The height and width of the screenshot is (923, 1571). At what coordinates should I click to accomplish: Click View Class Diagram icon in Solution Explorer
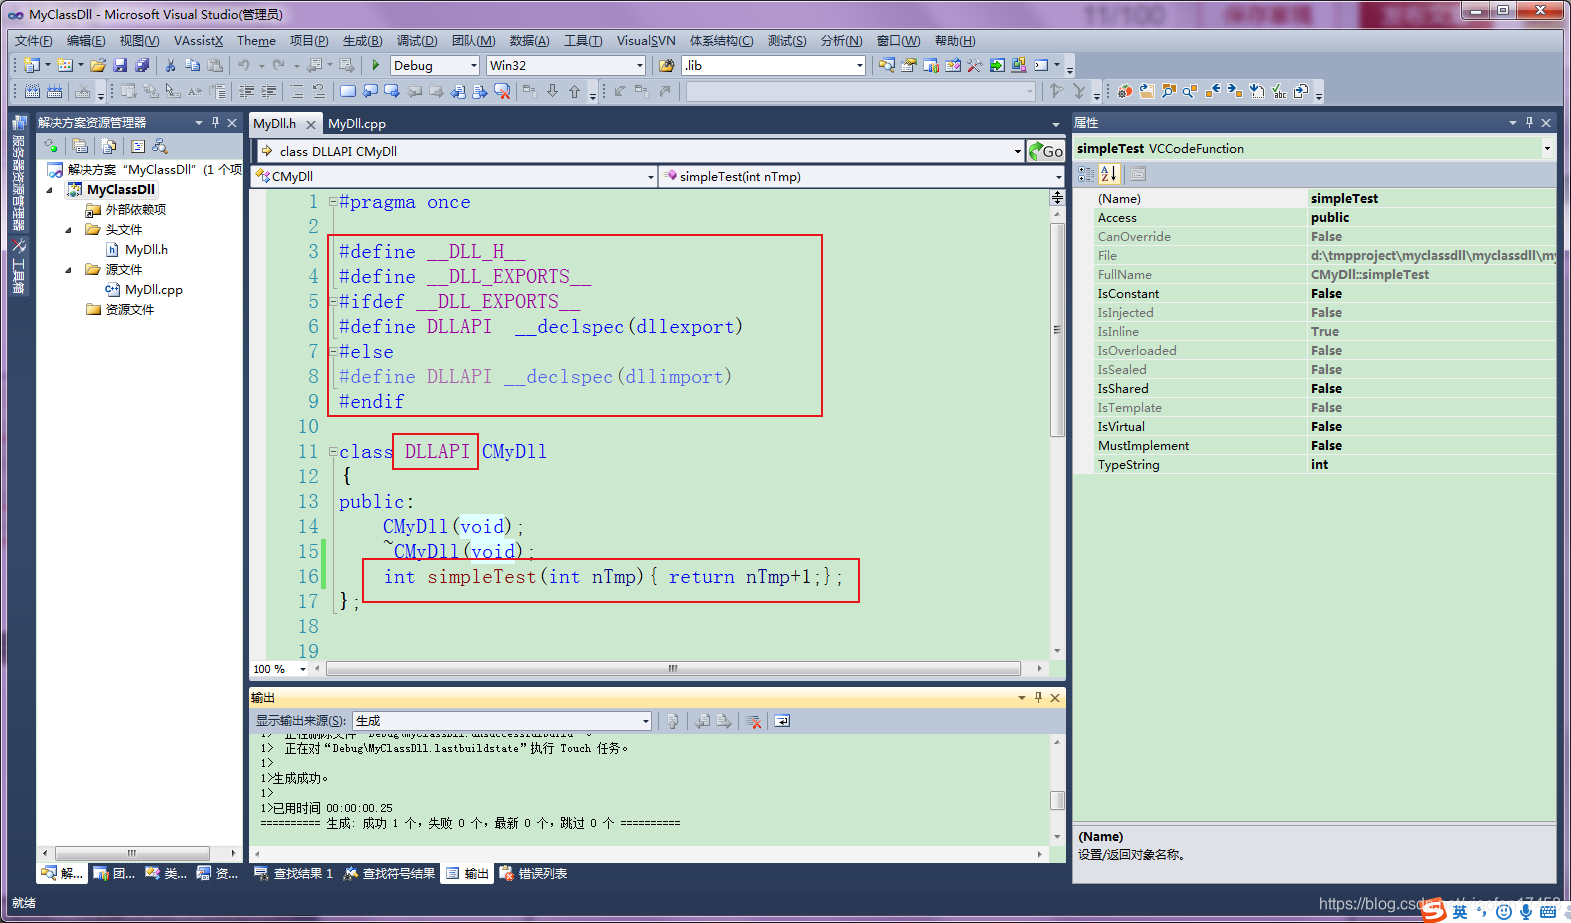[160, 146]
